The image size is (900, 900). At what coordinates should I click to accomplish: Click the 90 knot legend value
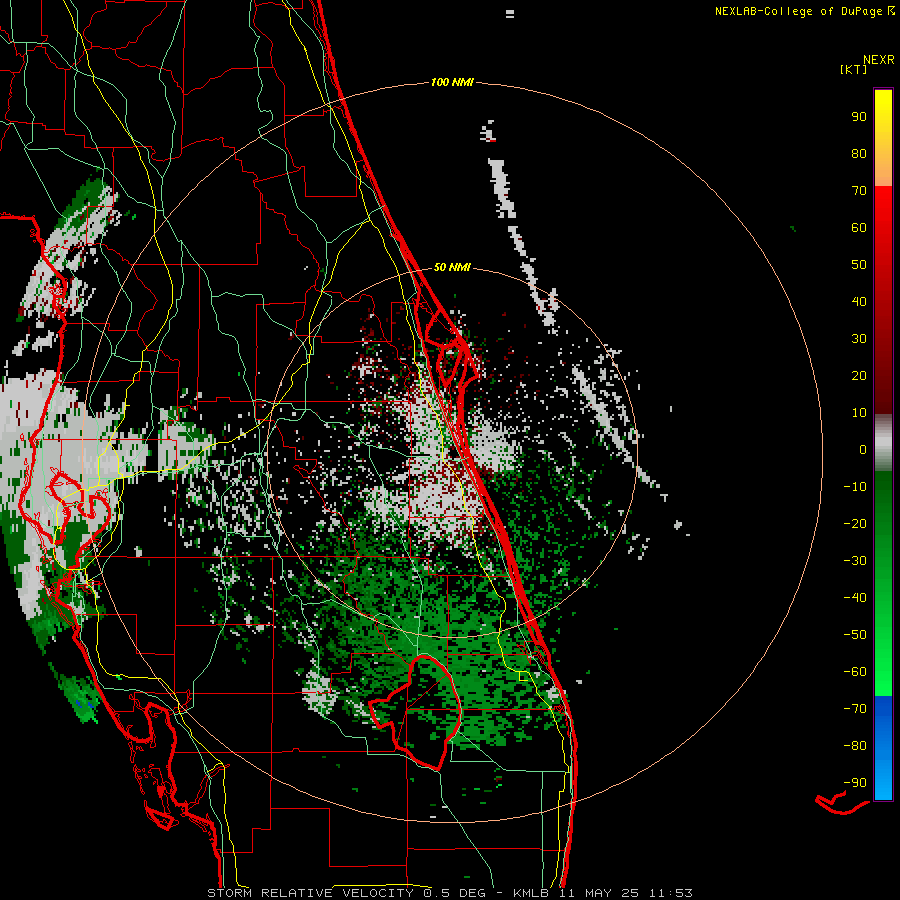pos(859,117)
